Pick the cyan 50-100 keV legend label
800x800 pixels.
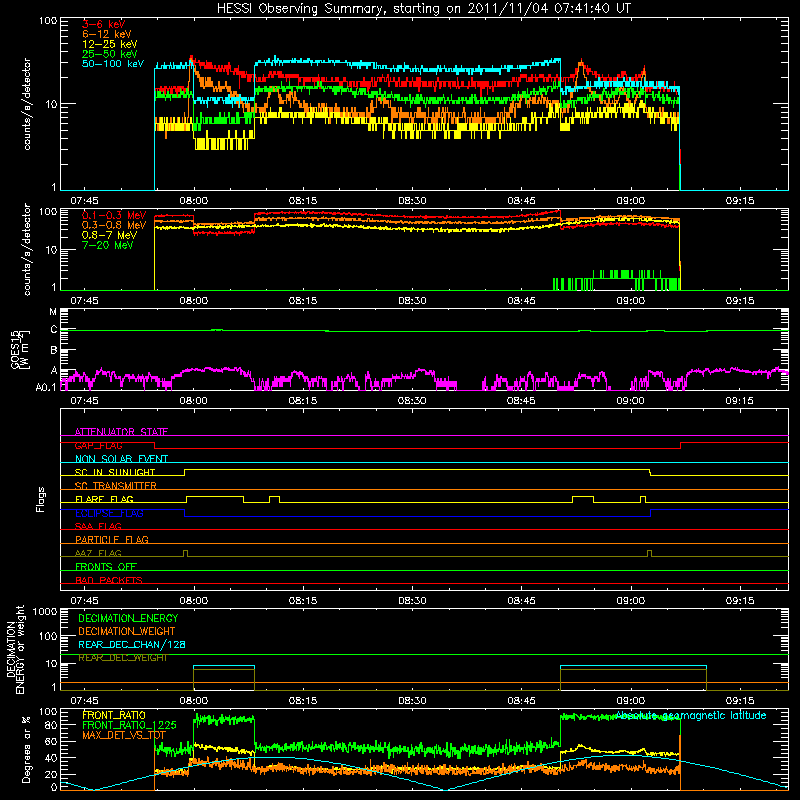tap(113, 64)
